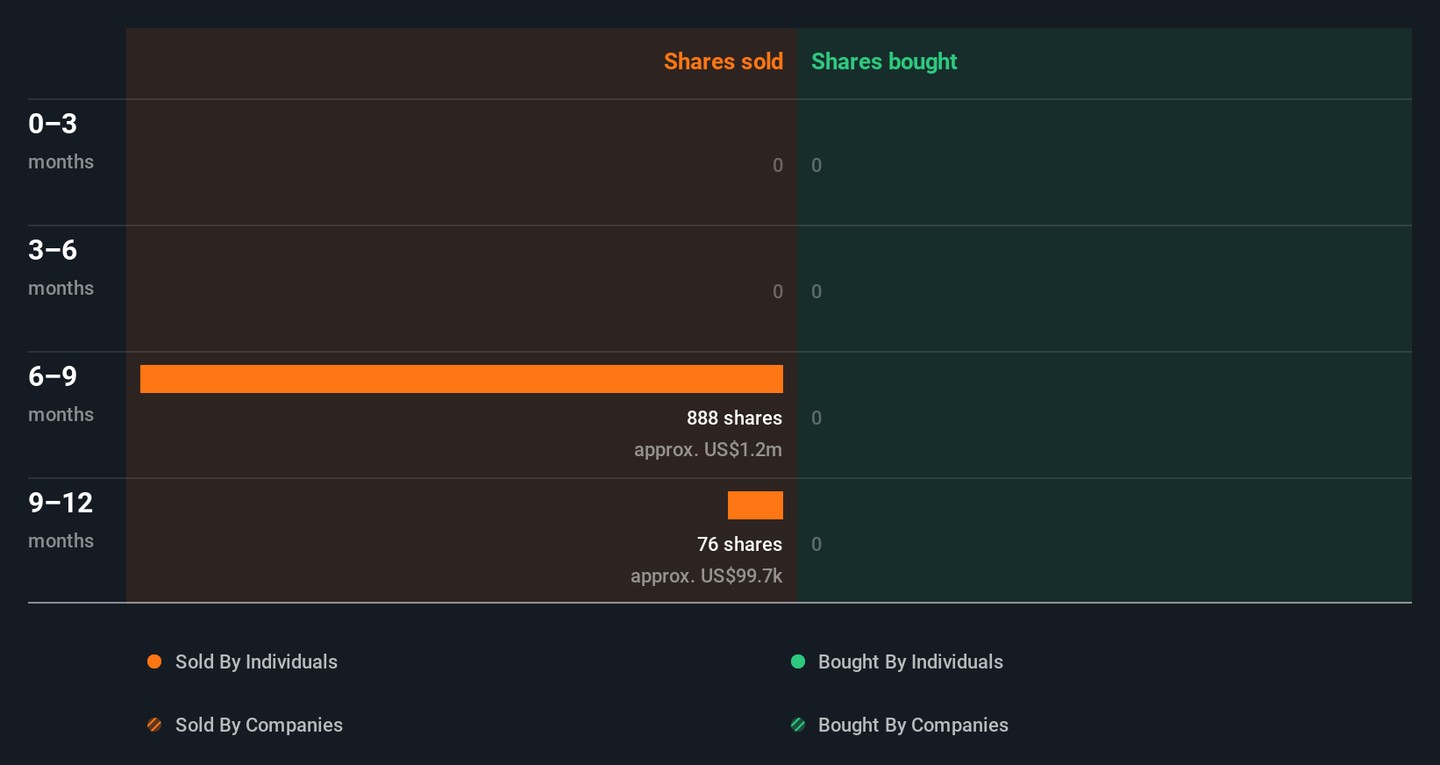Click the 9–12 months row label
The image size is (1440, 765).
point(61,520)
